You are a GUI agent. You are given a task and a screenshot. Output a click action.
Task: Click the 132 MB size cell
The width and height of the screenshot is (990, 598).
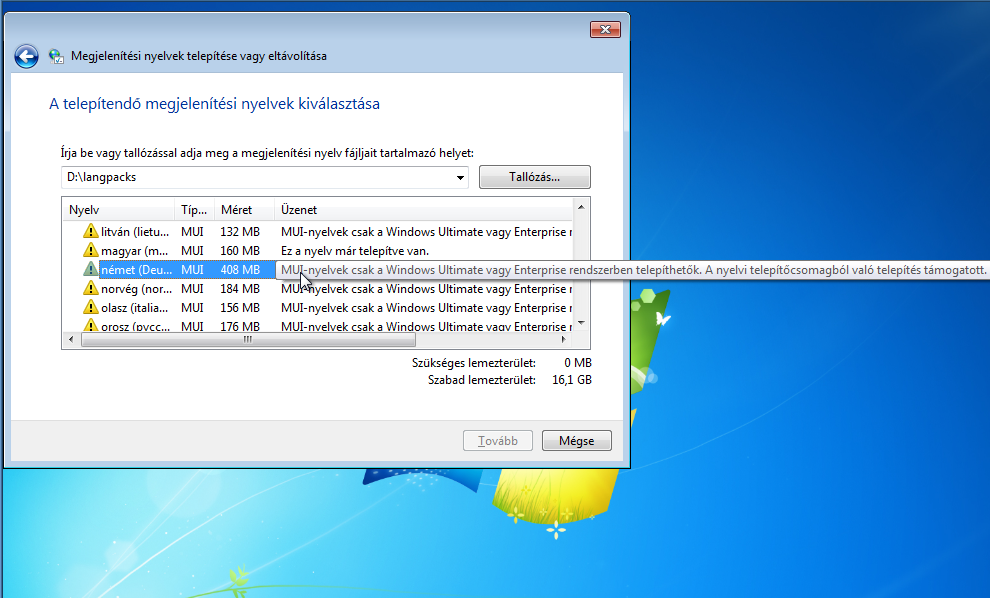[x=240, y=232]
